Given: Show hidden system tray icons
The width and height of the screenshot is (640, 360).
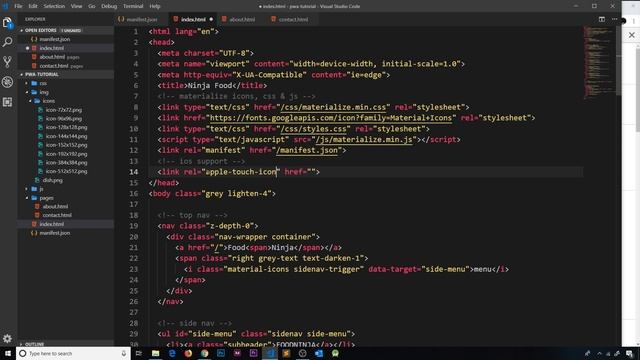Looking at the screenshot, I should click(x=599, y=353).
